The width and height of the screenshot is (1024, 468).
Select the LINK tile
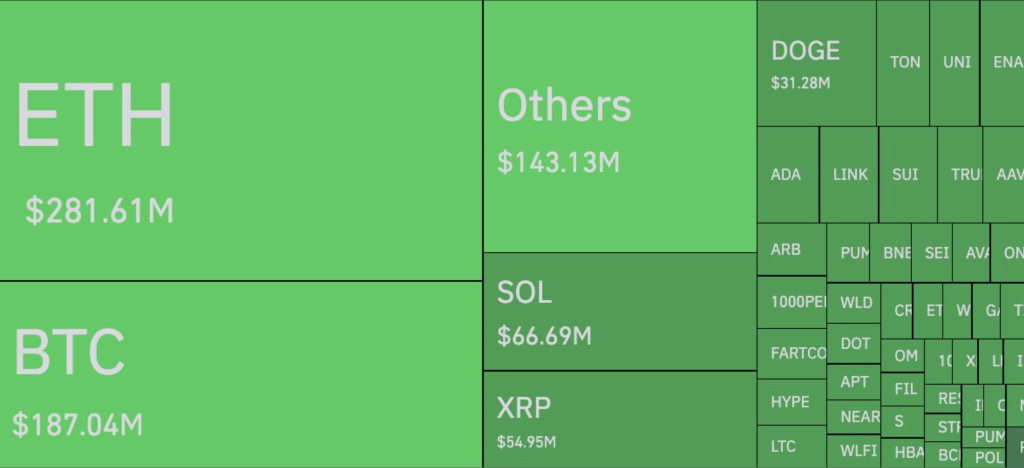click(x=850, y=174)
